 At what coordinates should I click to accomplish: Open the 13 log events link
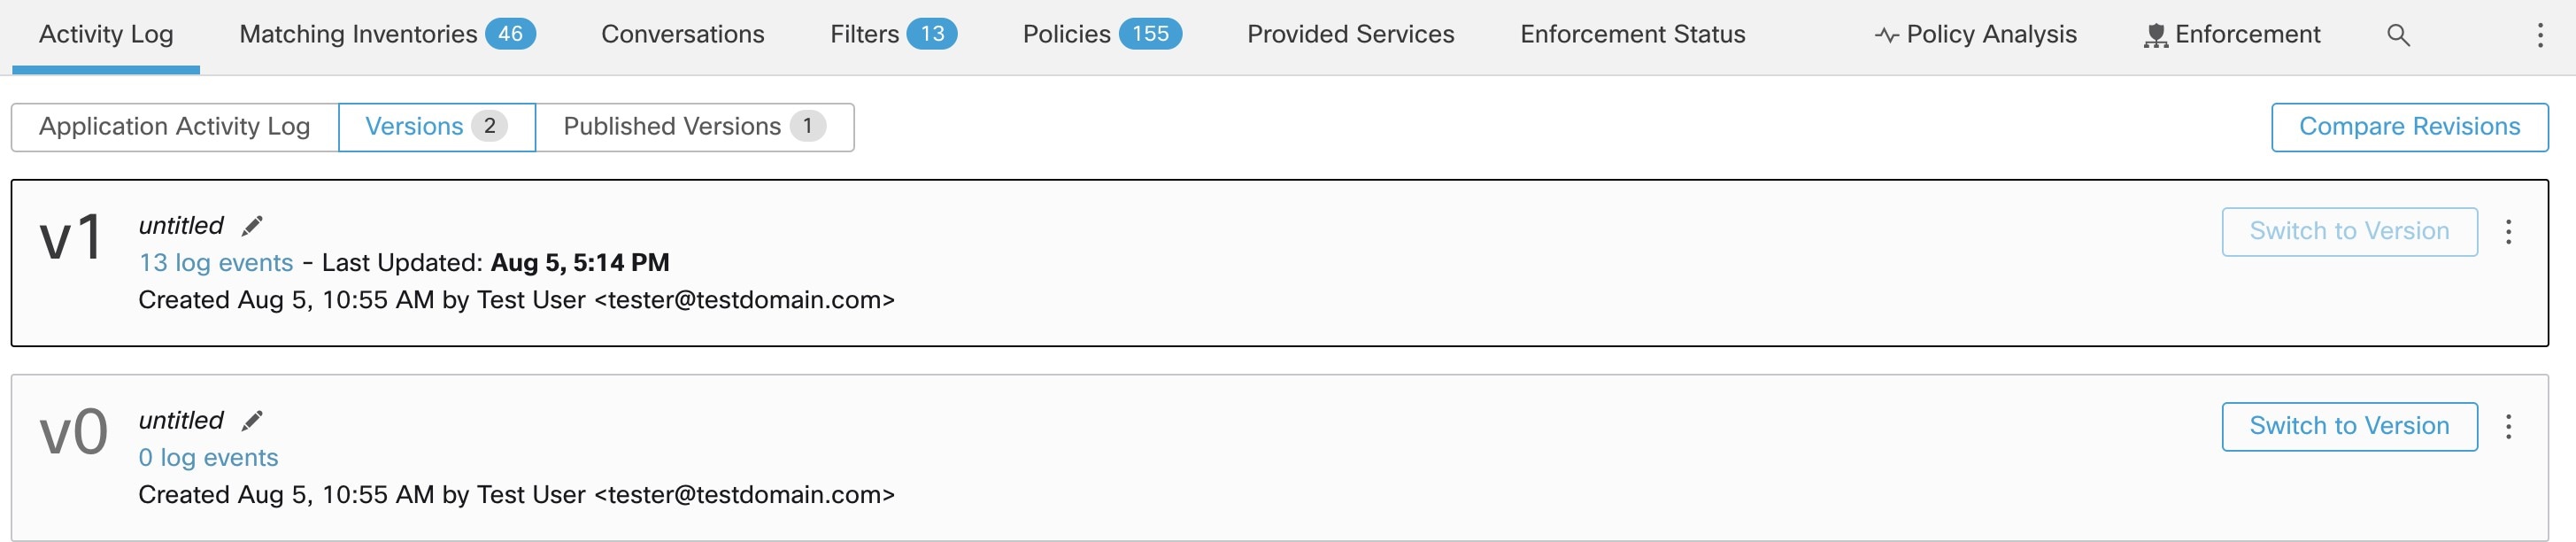(x=216, y=263)
